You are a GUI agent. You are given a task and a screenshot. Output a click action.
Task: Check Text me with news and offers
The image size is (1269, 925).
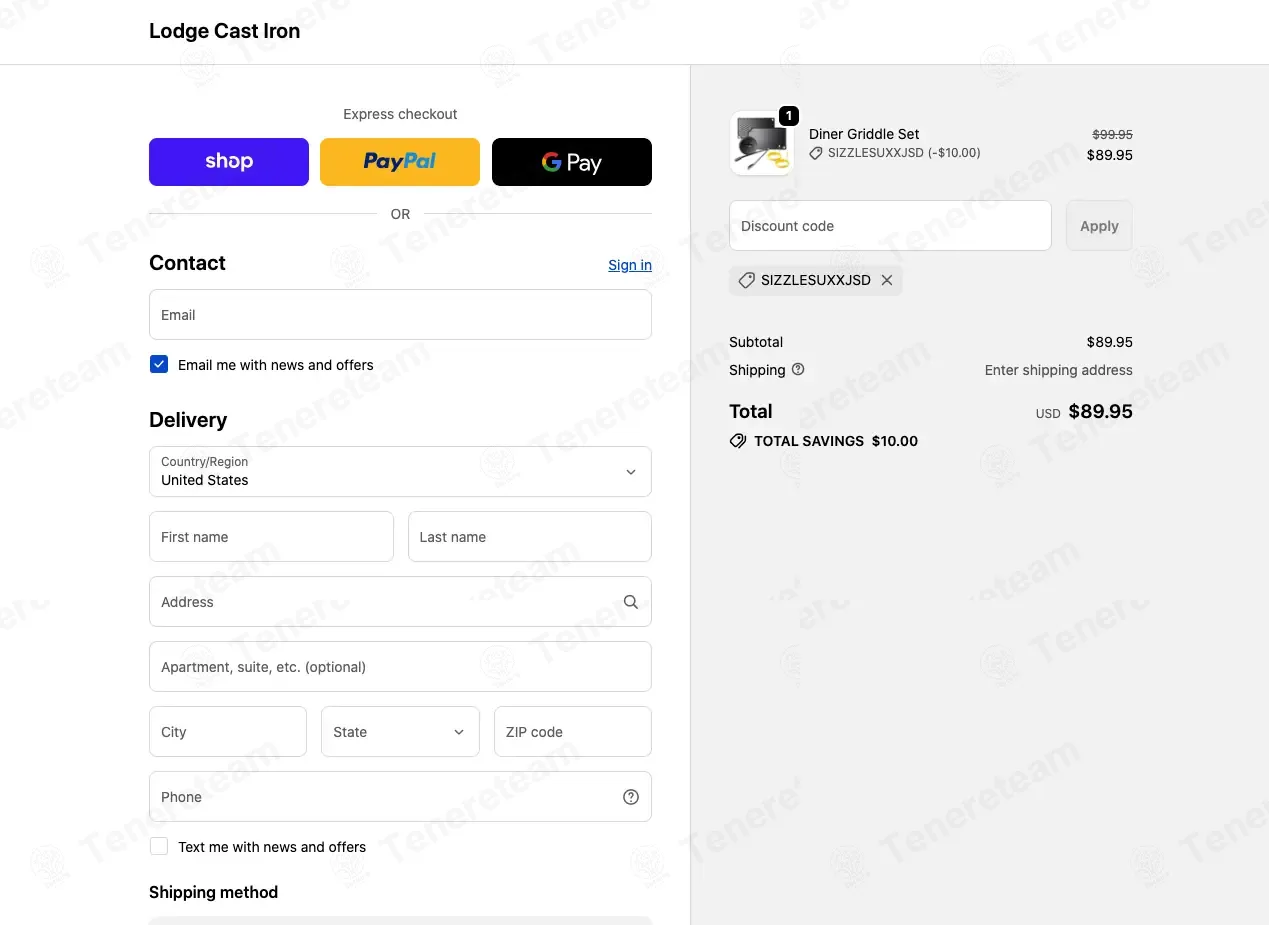pyautogui.click(x=159, y=846)
